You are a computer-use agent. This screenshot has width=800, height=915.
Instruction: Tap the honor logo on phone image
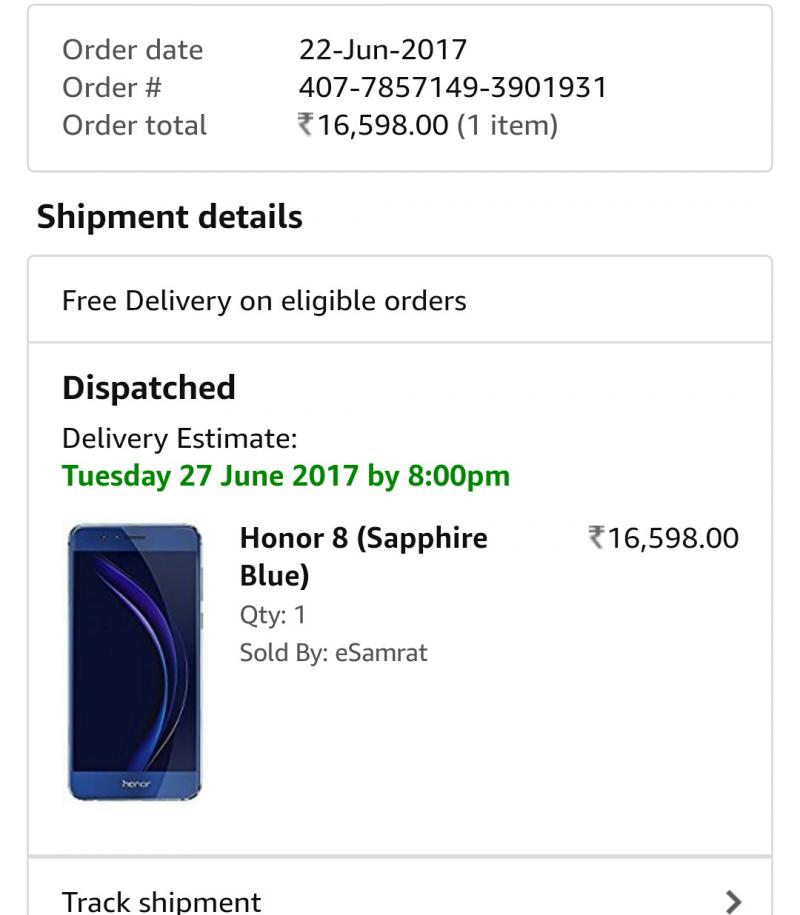coord(136,784)
